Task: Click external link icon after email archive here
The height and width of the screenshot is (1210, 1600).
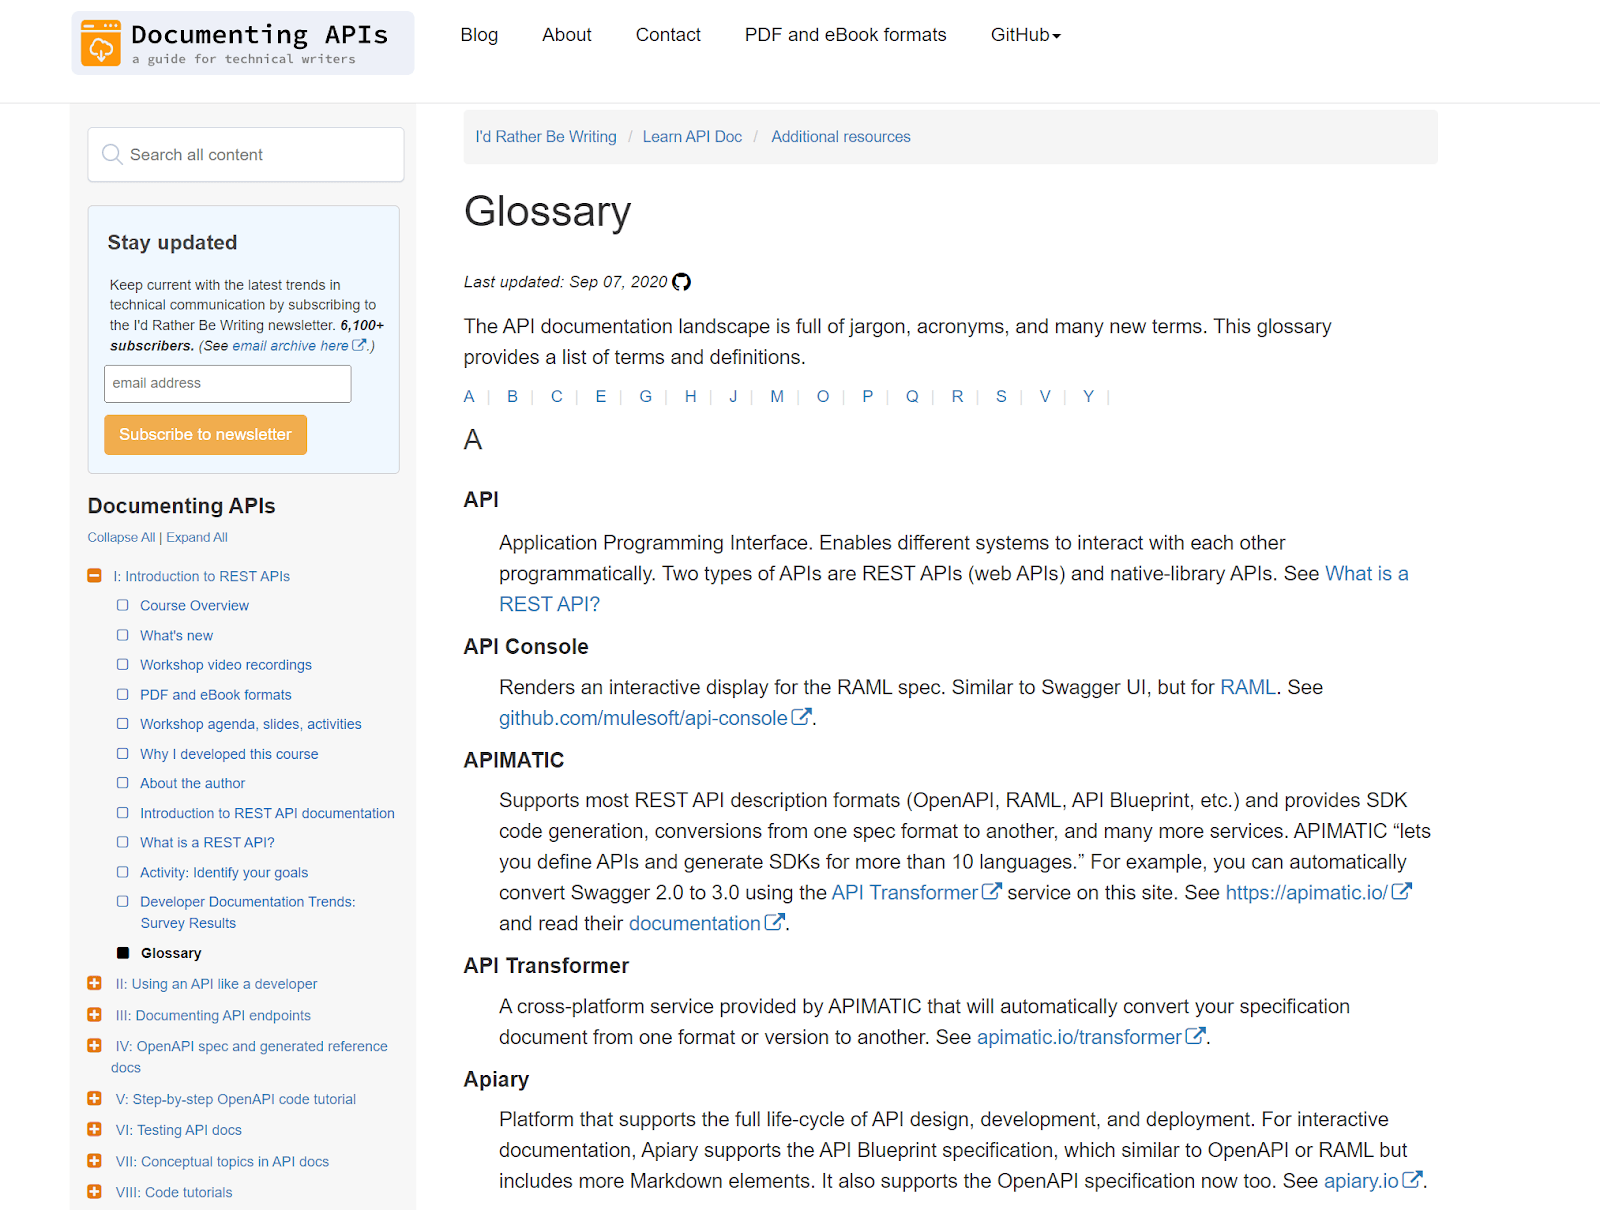Action: [360, 345]
